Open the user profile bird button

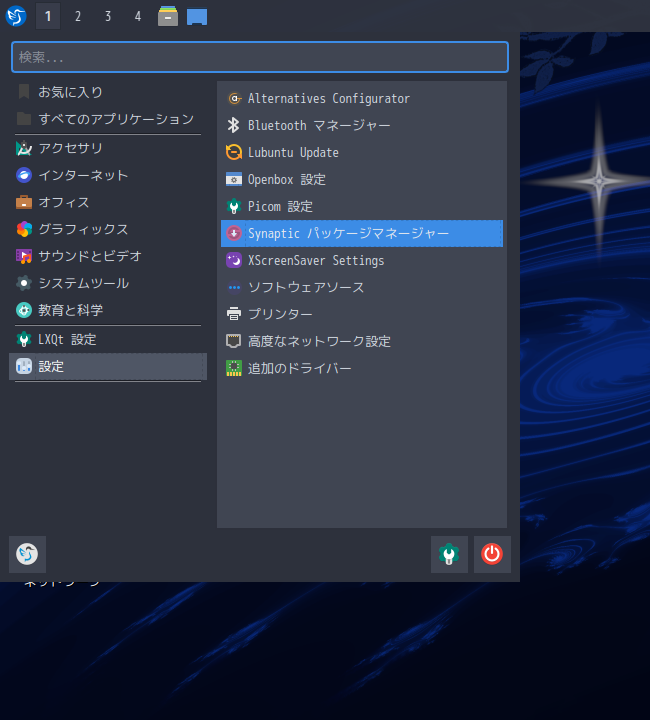coord(27,554)
